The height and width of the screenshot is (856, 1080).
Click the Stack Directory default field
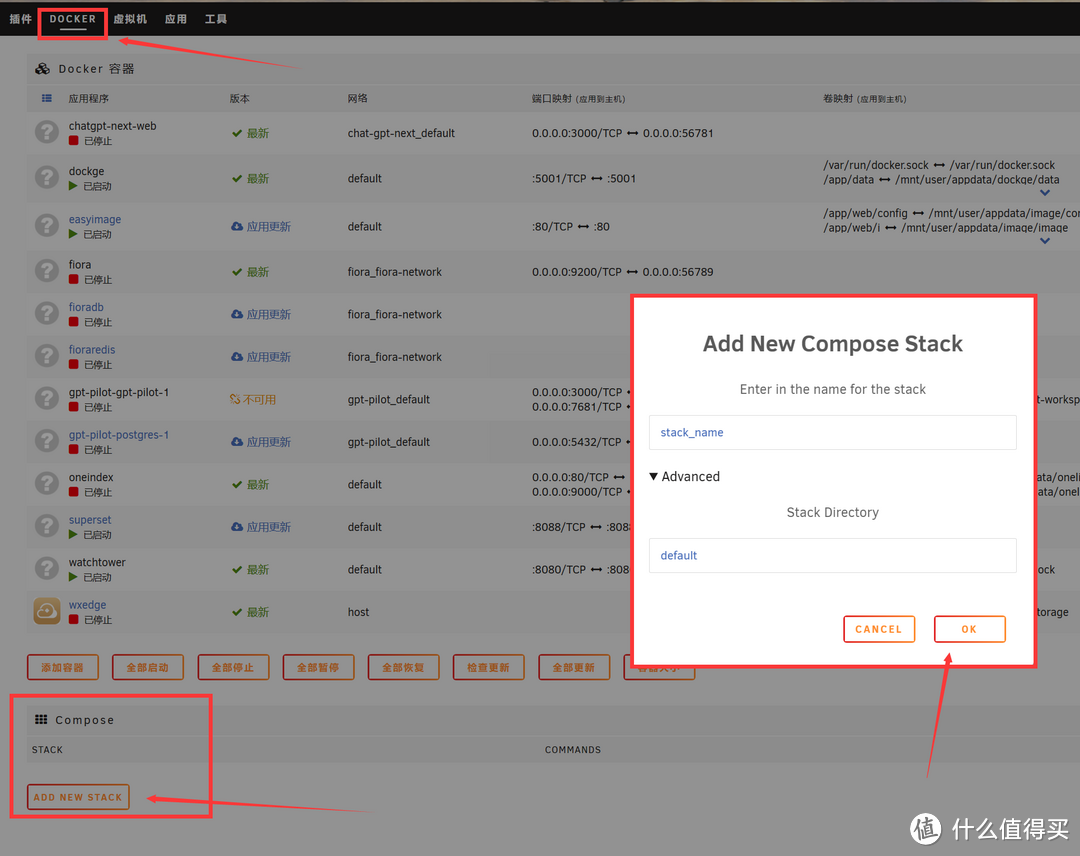pos(832,555)
